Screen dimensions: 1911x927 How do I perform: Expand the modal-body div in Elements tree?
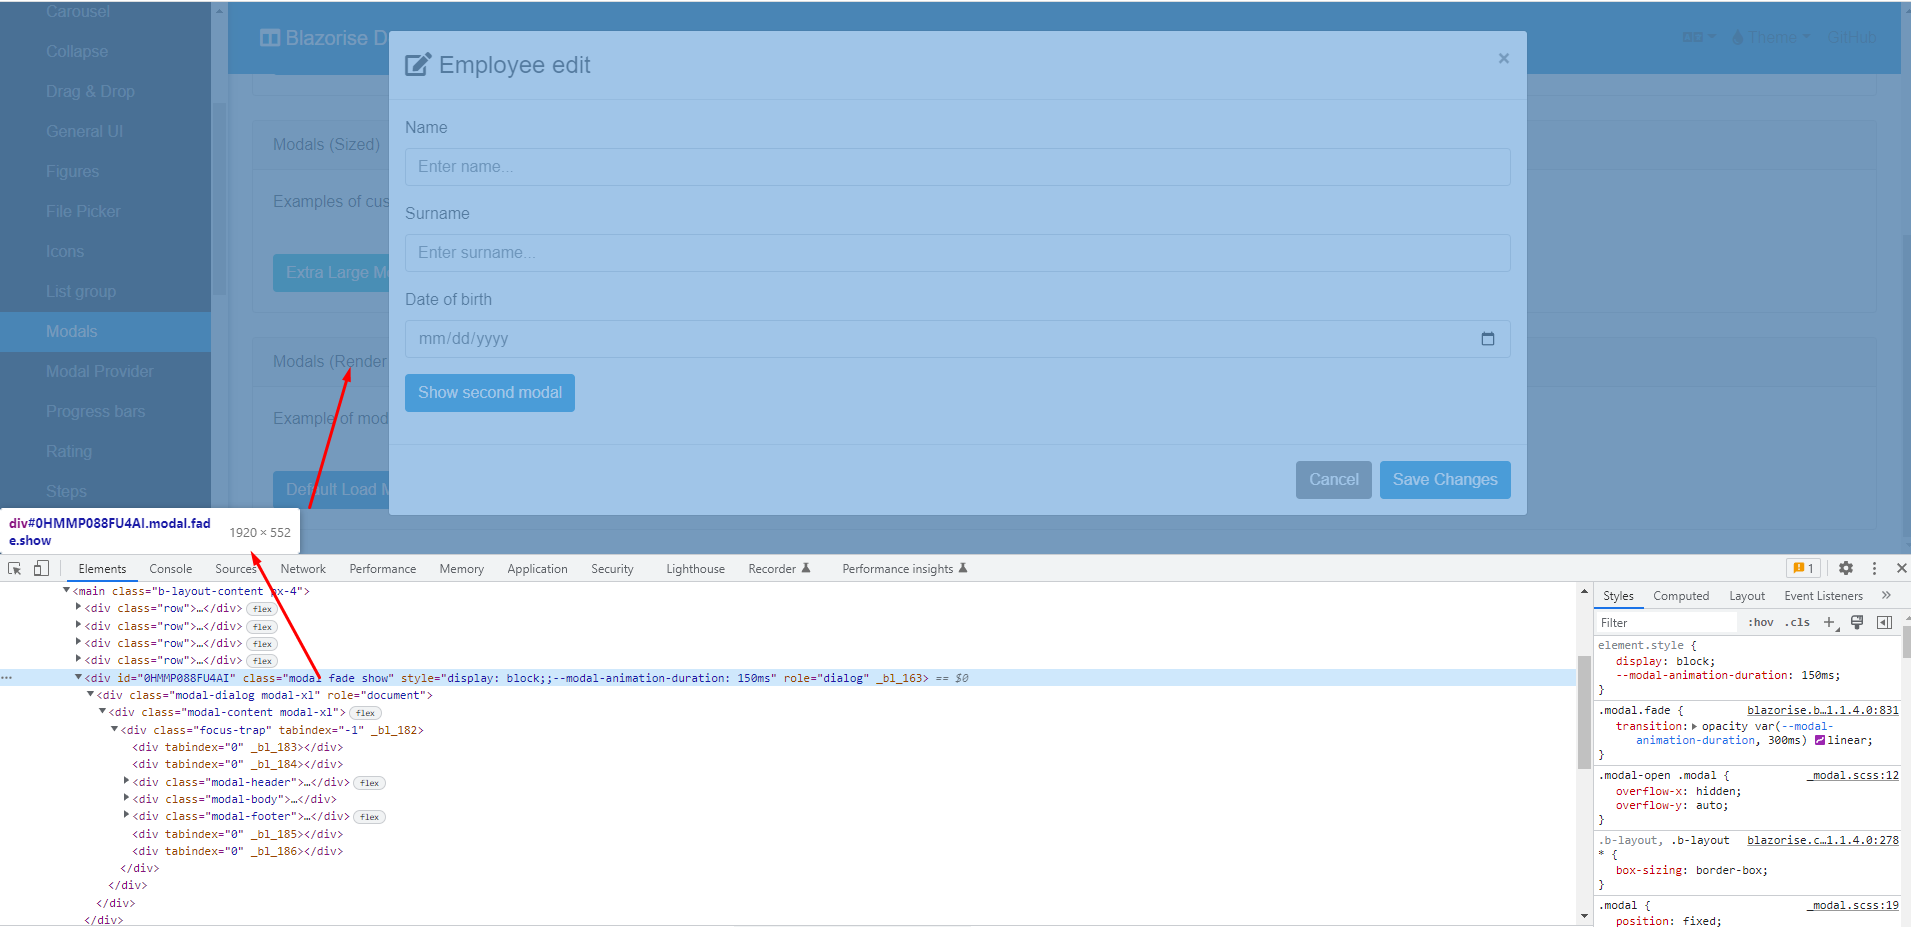coord(126,799)
